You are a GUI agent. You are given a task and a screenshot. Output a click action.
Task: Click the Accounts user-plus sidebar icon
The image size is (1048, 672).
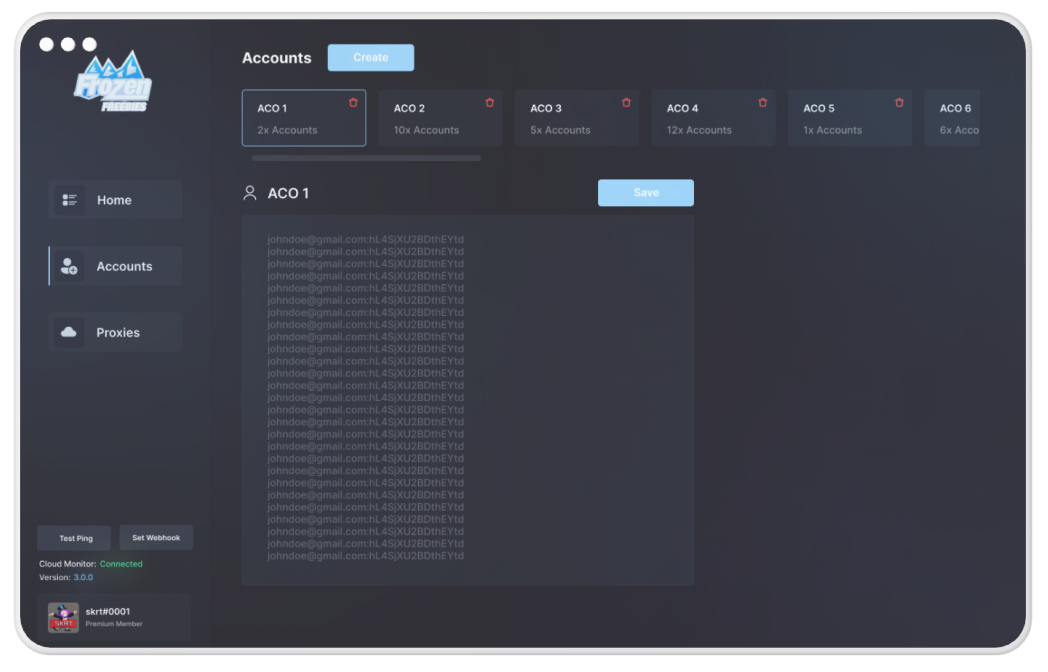[69, 266]
